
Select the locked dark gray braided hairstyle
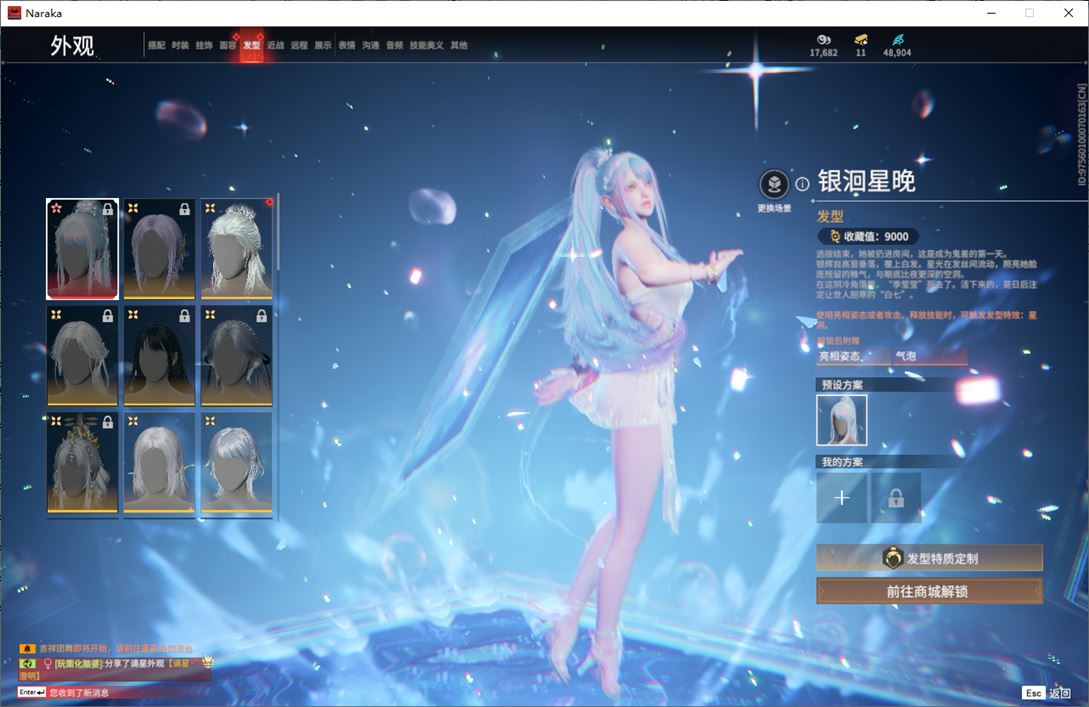pos(237,356)
